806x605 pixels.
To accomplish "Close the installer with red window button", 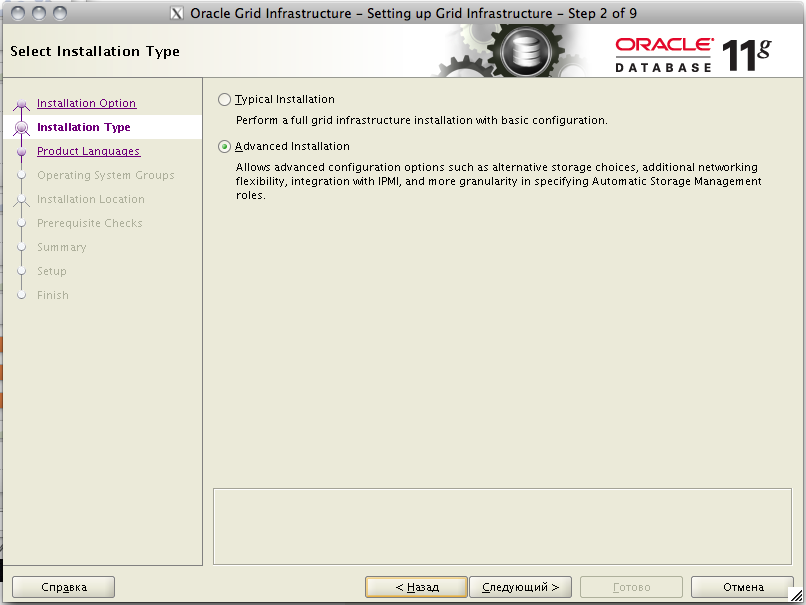I will click(x=18, y=13).
